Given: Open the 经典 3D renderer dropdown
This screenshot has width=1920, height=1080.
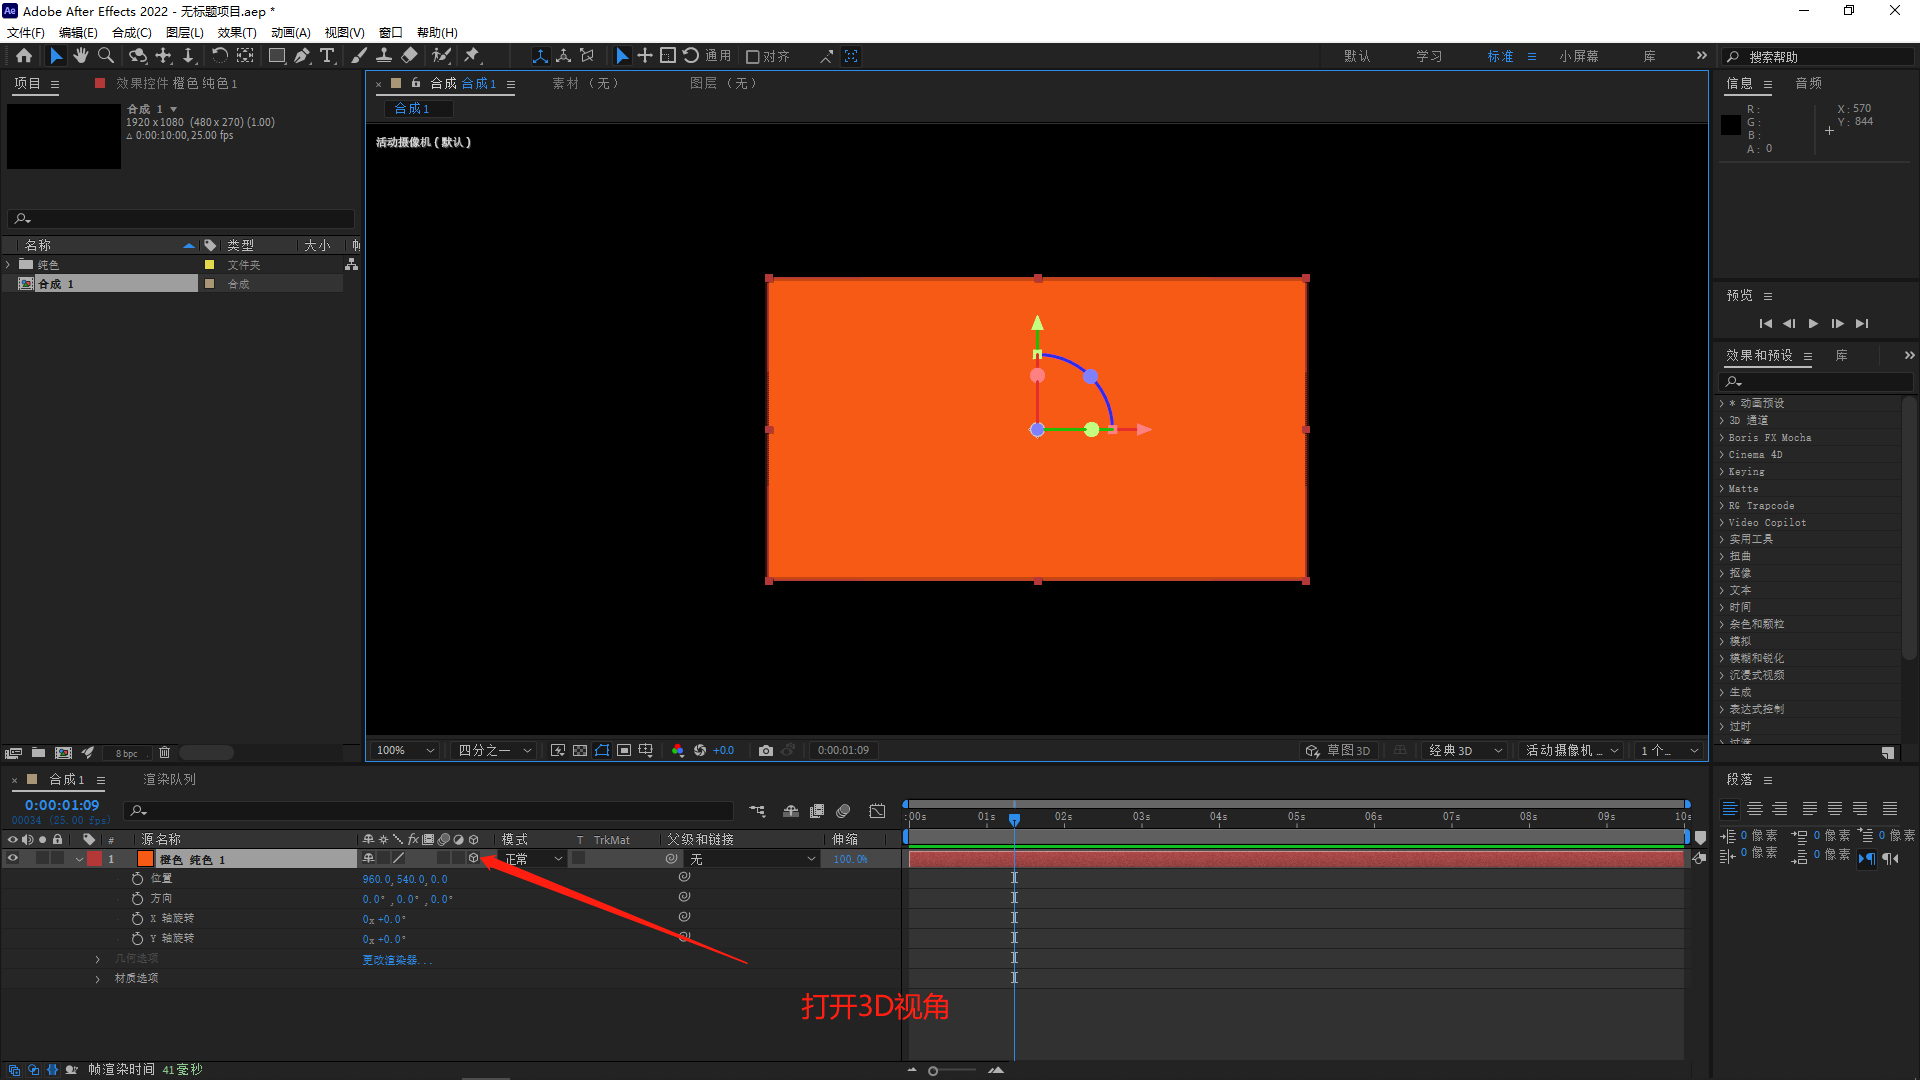Looking at the screenshot, I should pyautogui.click(x=1465, y=750).
